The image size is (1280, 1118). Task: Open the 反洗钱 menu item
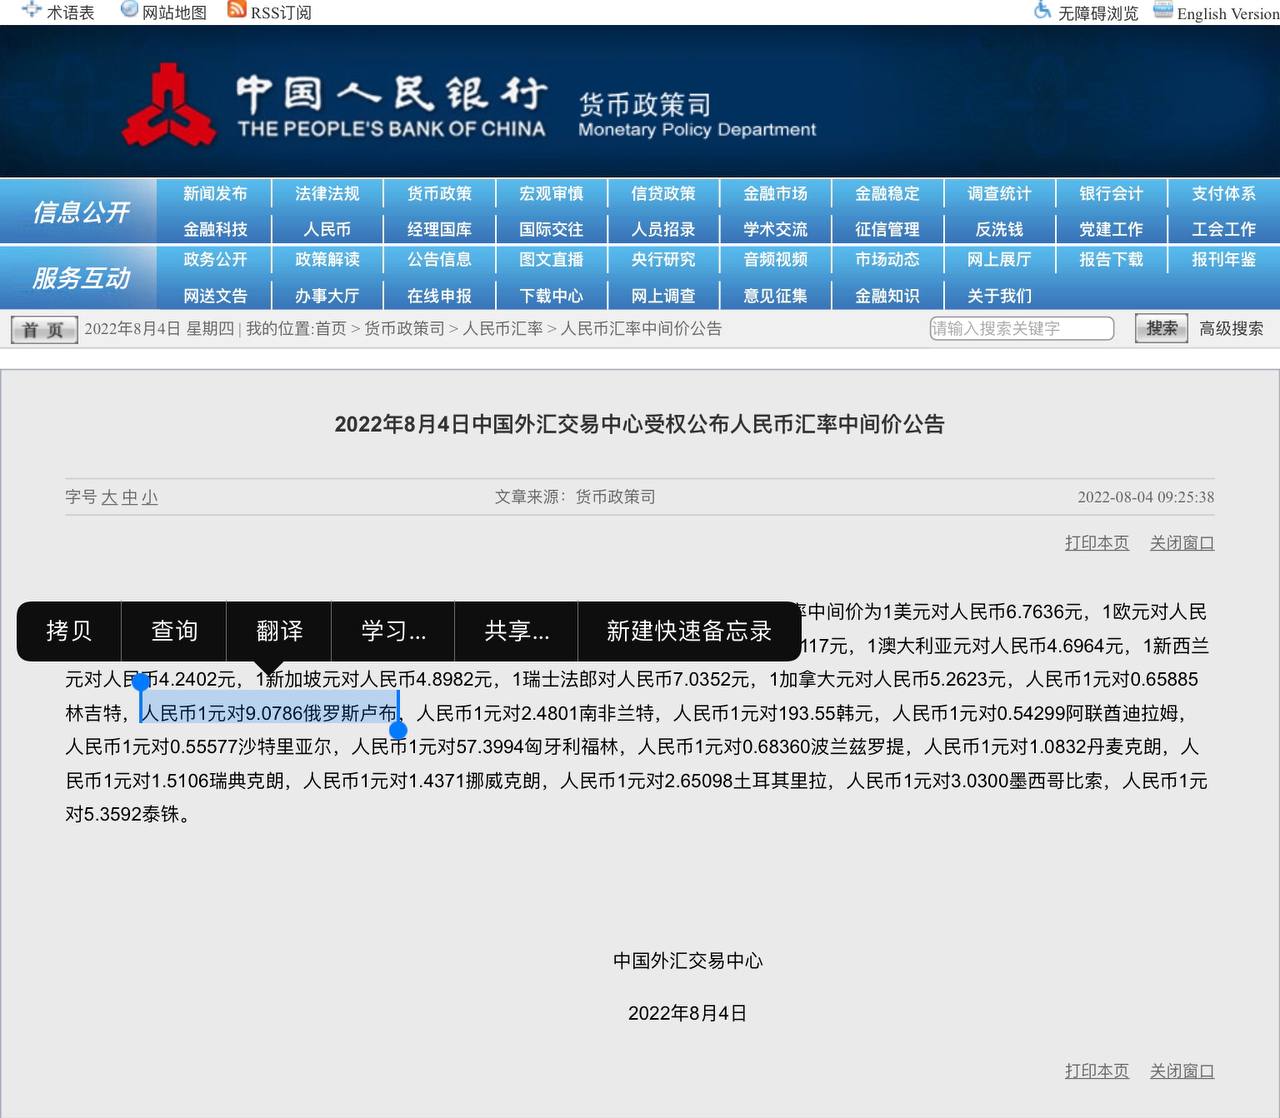999,229
